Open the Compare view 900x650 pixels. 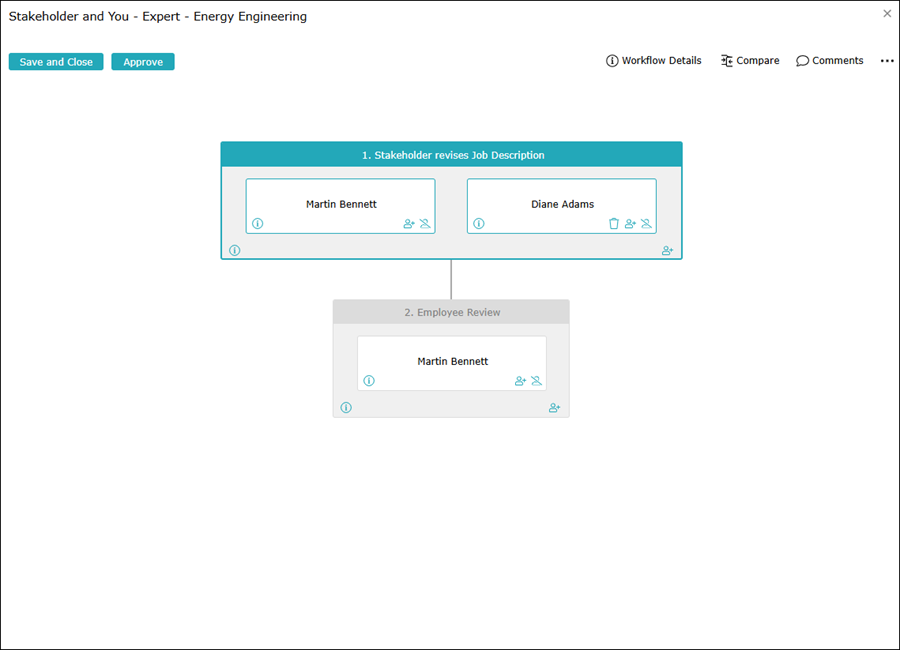(x=750, y=61)
